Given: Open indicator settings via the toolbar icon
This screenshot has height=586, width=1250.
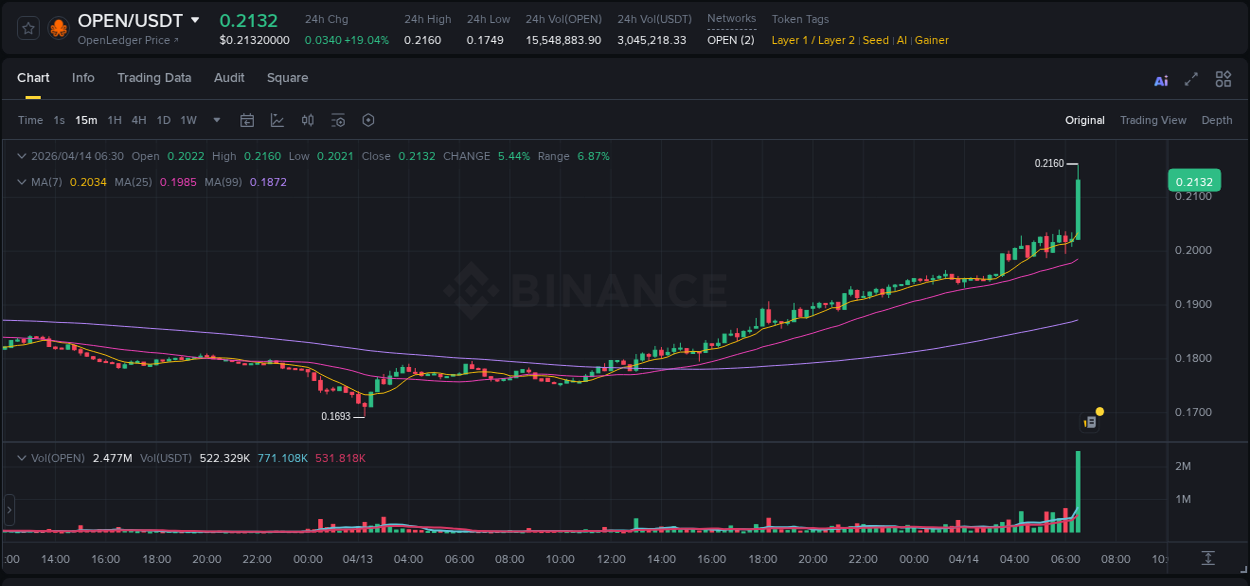Looking at the screenshot, I should 338,120.
